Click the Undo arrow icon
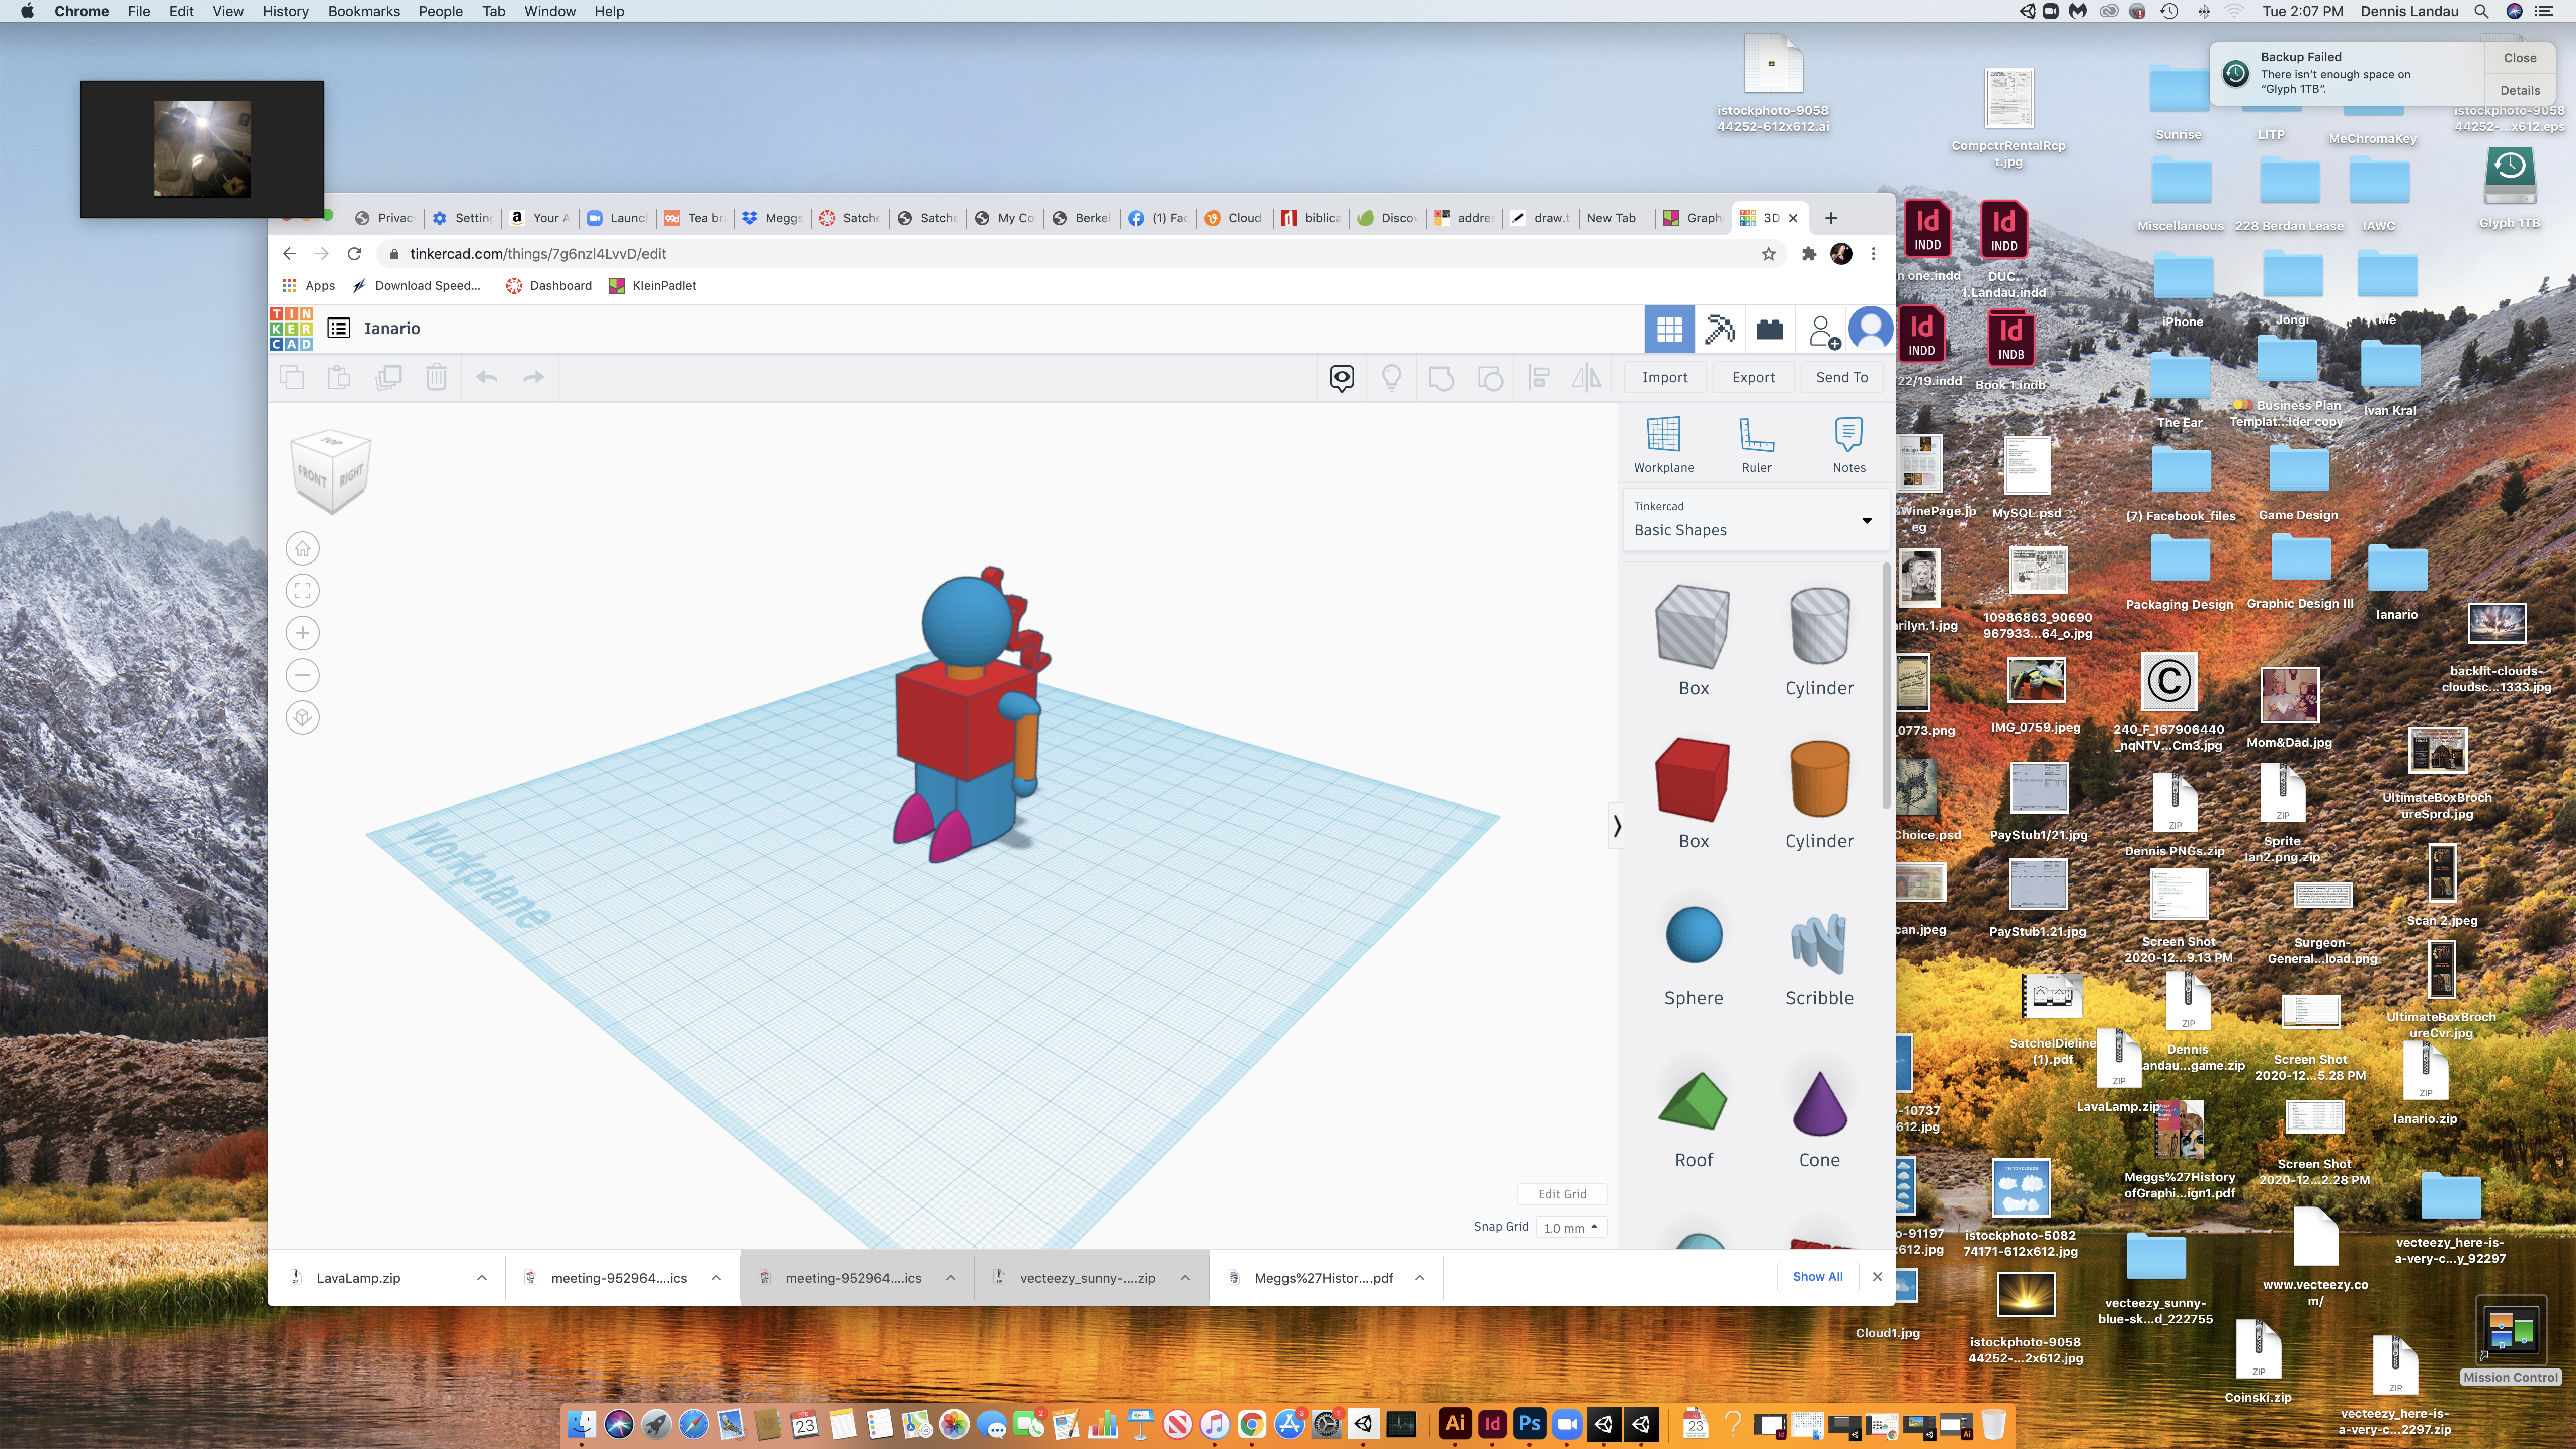Viewport: 2576px width, 1449px height. click(486, 377)
